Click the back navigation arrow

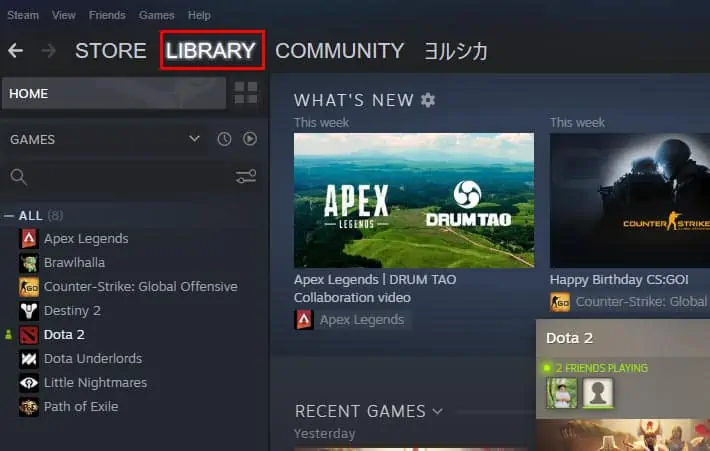click(x=15, y=50)
